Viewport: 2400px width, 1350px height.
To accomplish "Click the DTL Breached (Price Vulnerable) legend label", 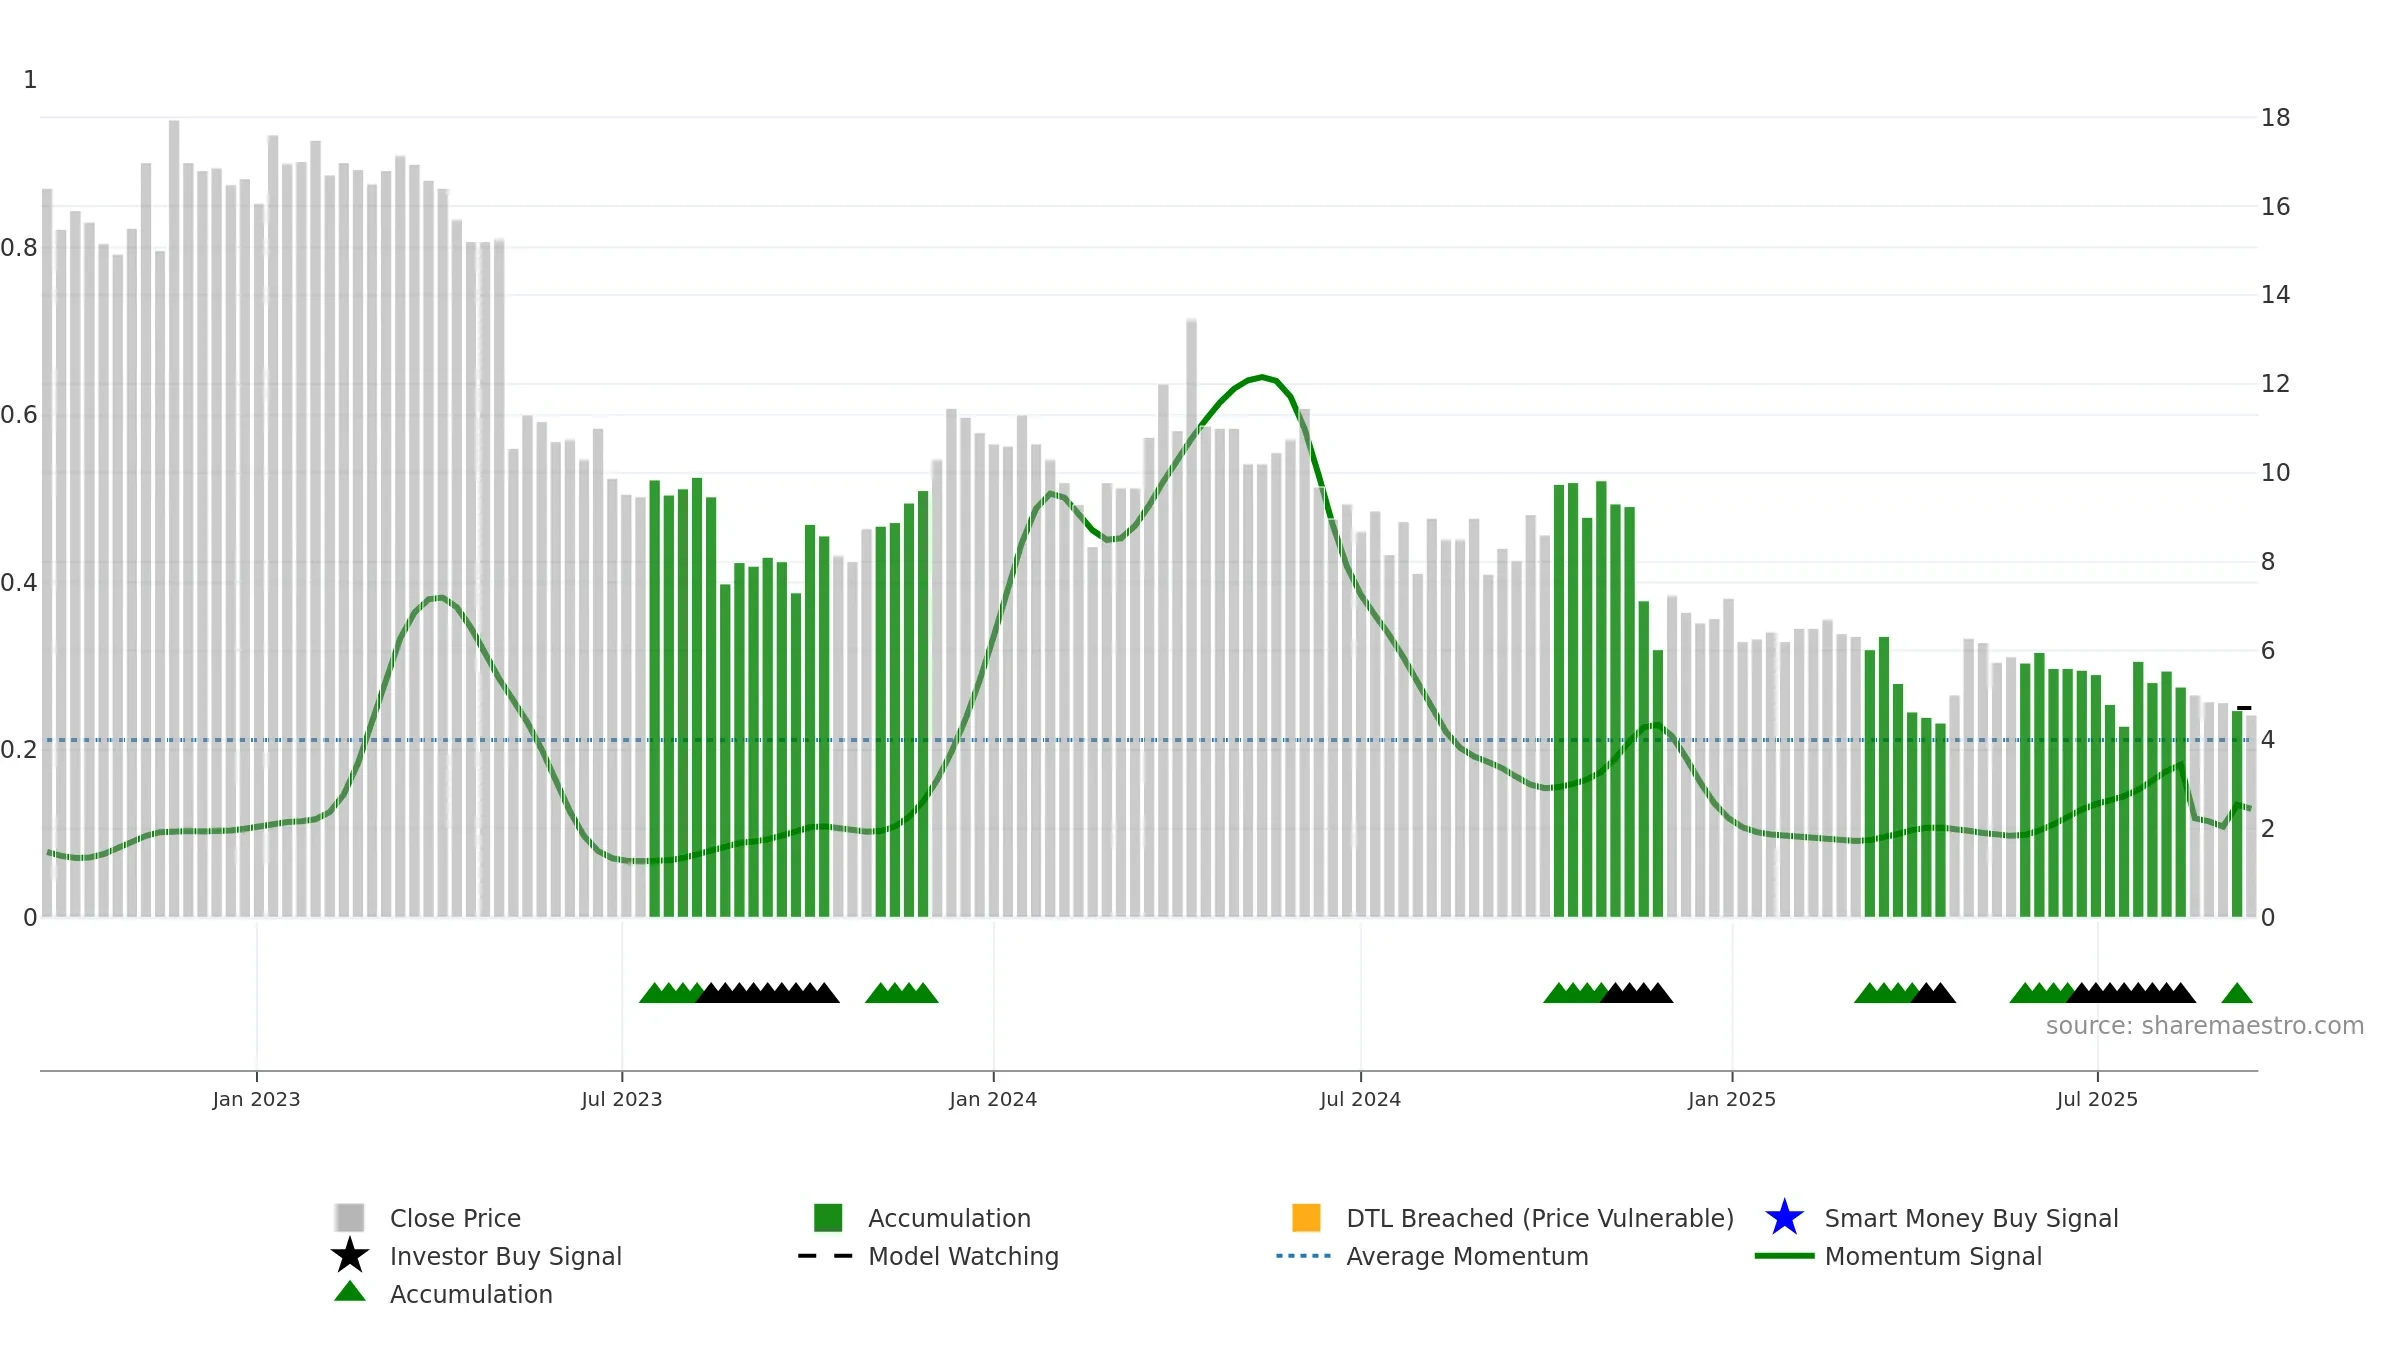I will pyautogui.click(x=1540, y=1218).
